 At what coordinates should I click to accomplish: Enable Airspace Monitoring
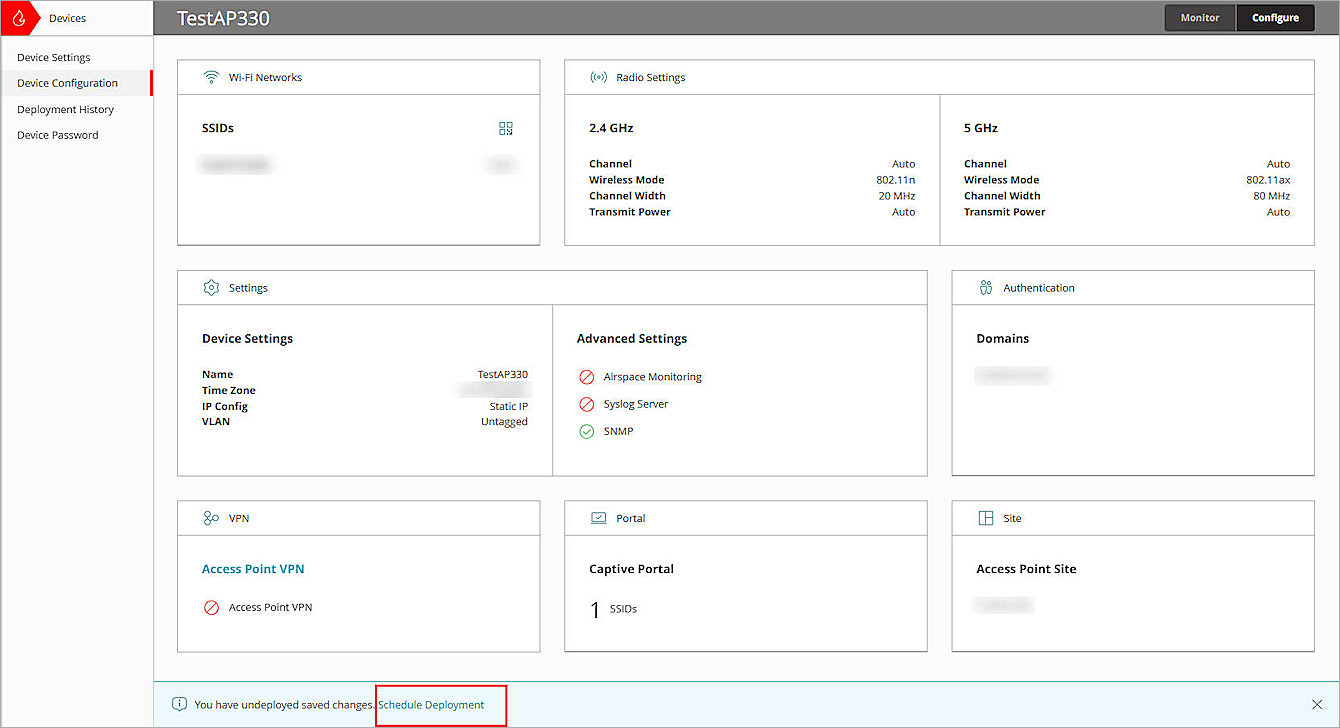coord(585,377)
